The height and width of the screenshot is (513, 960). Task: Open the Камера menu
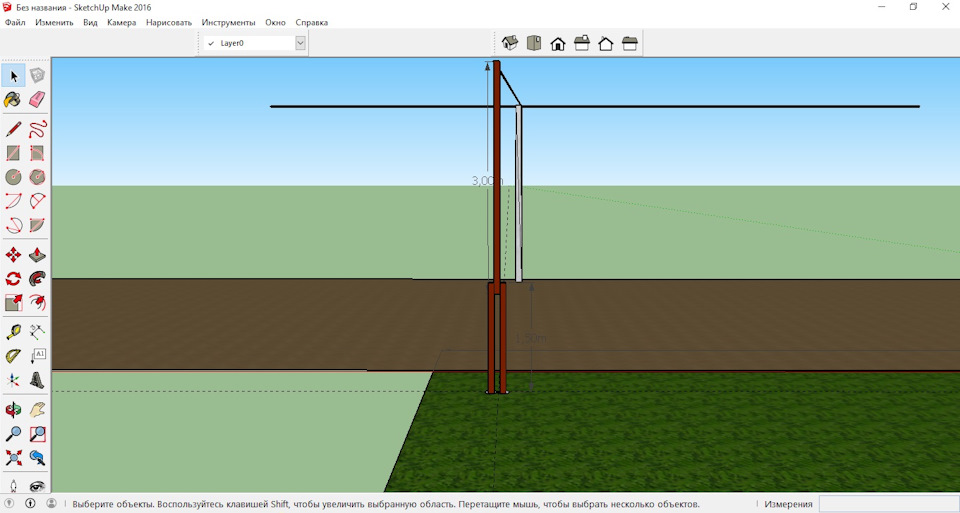(x=121, y=22)
